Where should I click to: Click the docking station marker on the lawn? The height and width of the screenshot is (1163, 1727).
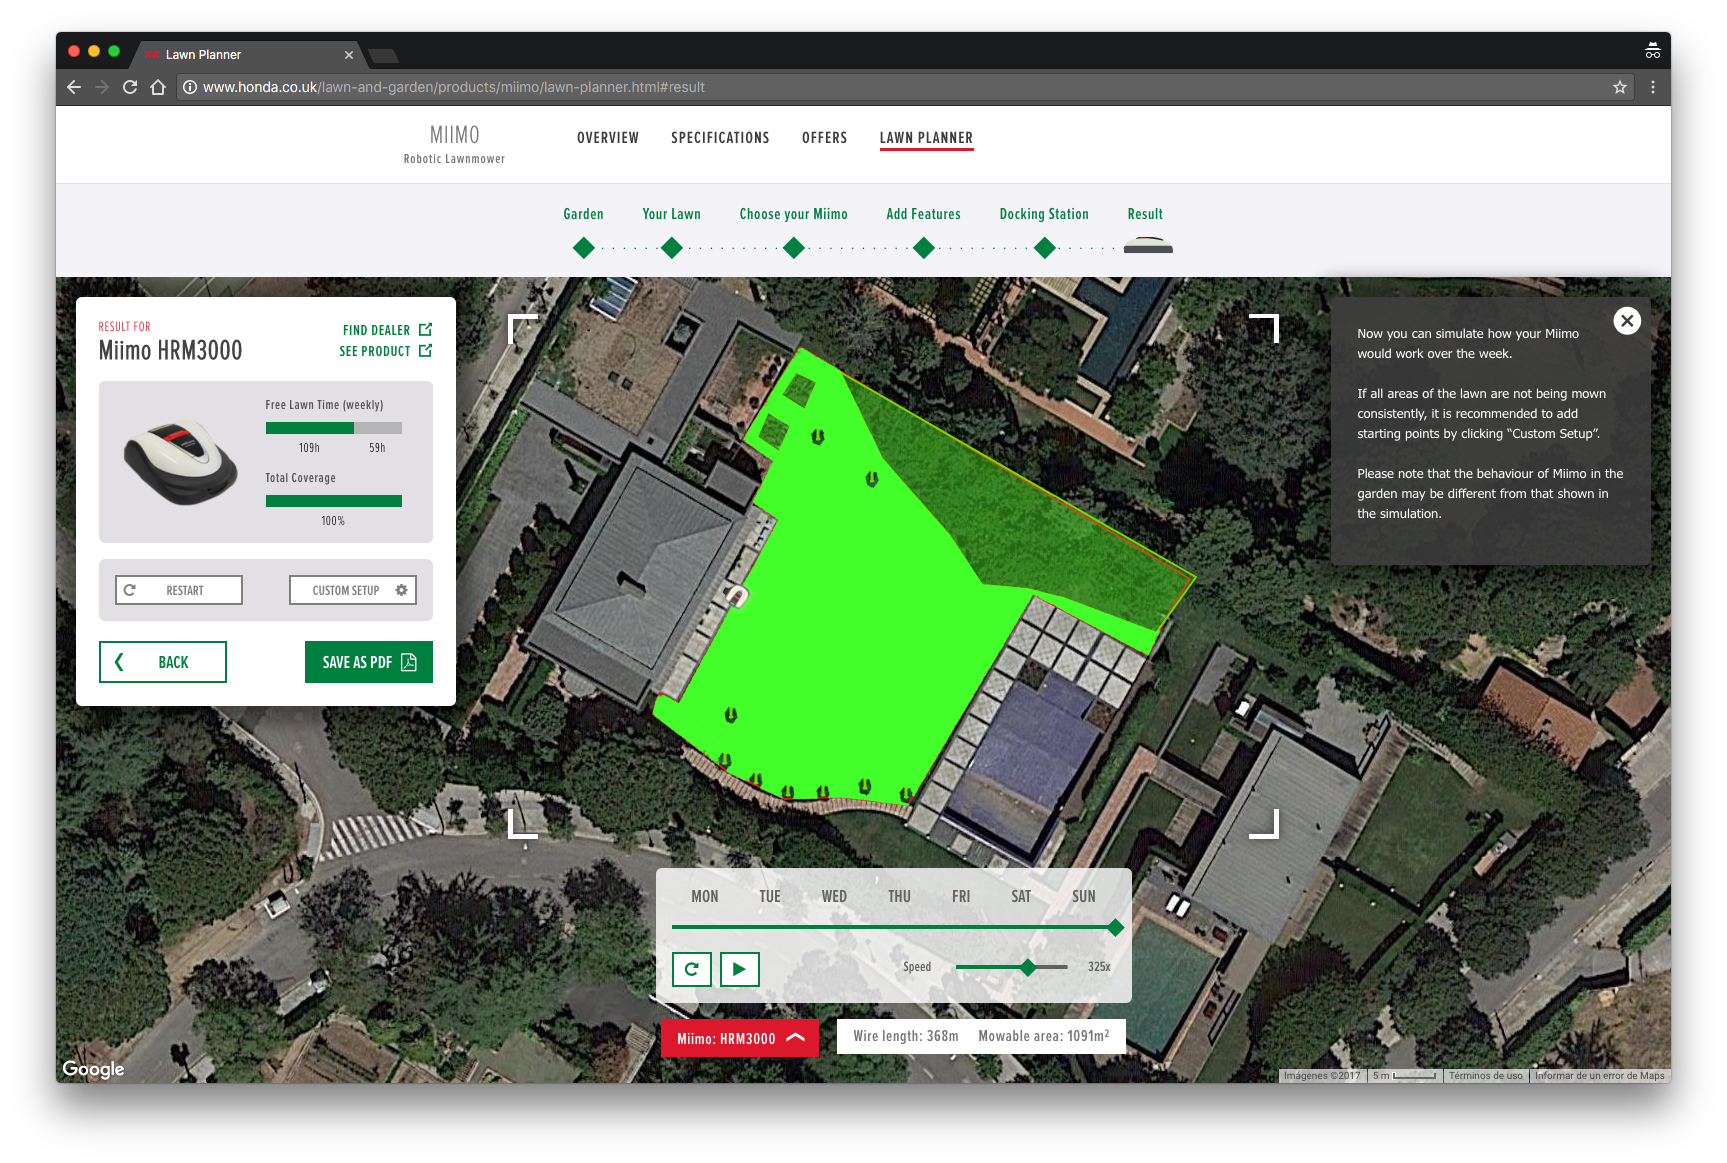[x=736, y=597]
